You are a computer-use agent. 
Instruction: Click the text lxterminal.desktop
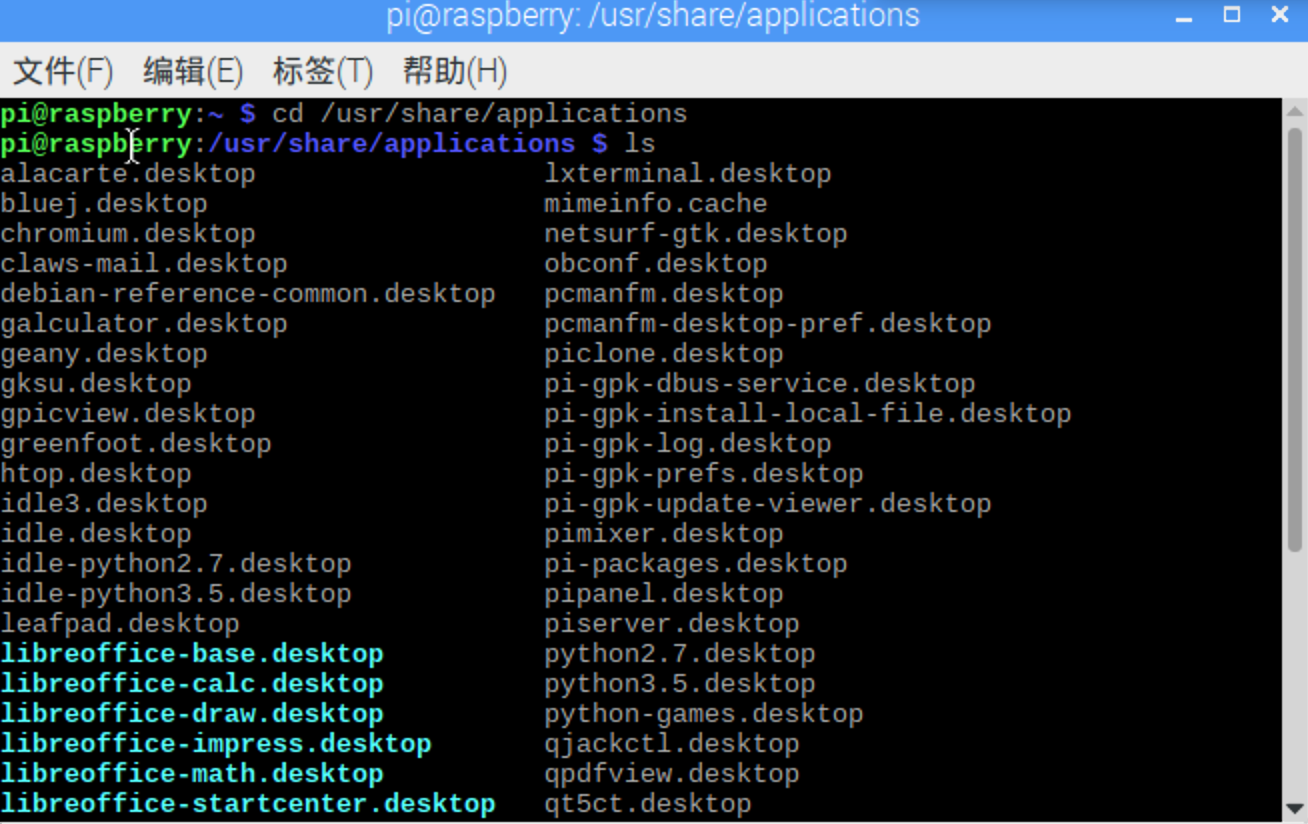[688, 174]
